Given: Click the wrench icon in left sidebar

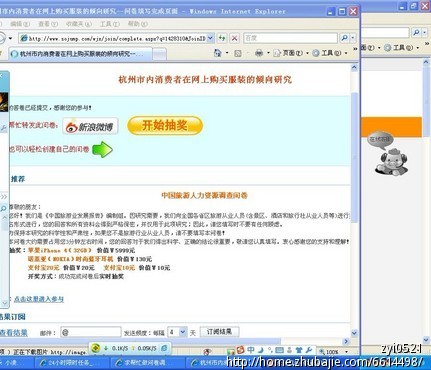Looking at the screenshot, I should (x=3, y=128).
